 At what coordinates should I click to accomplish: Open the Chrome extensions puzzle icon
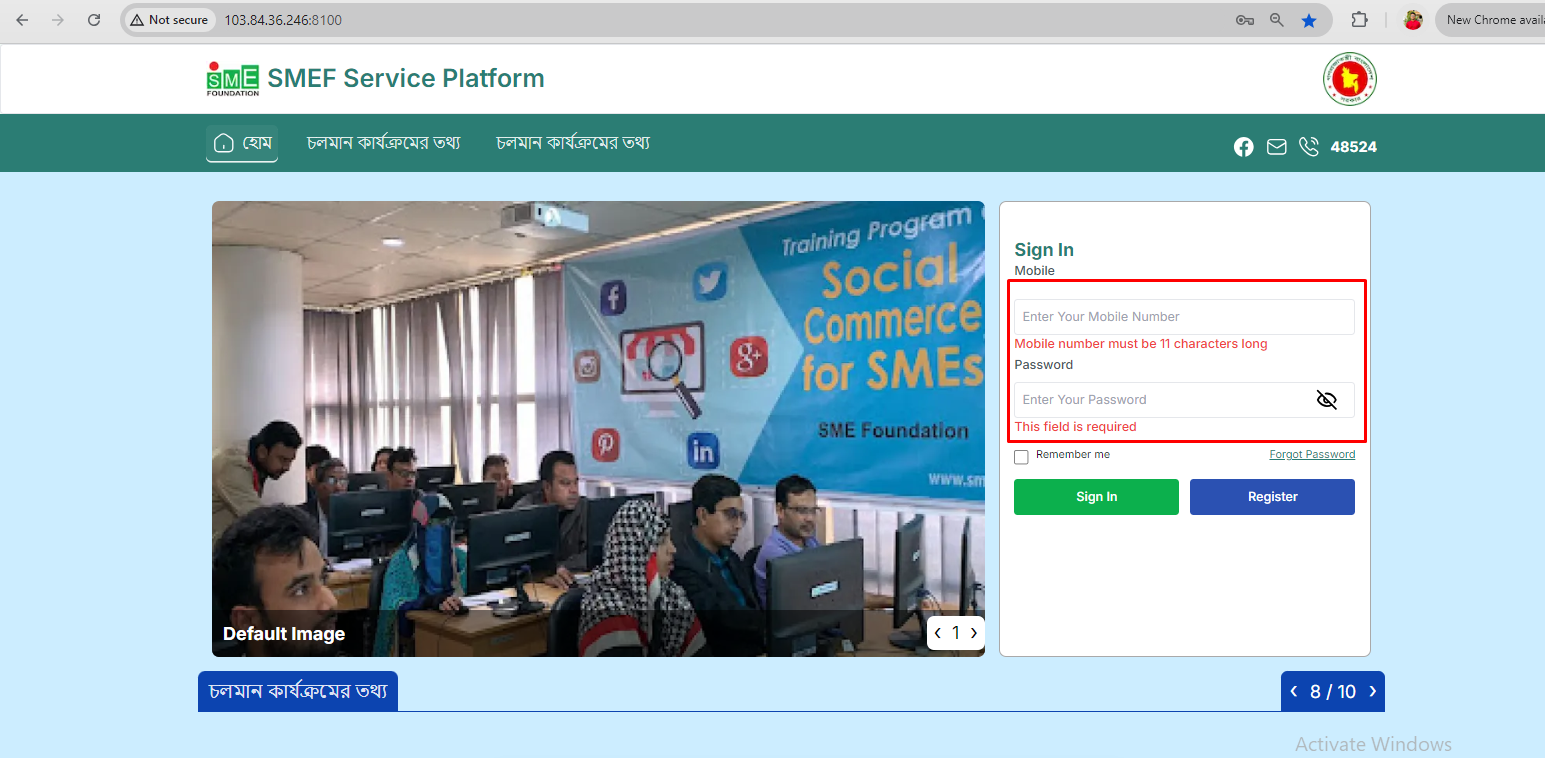tap(1360, 20)
